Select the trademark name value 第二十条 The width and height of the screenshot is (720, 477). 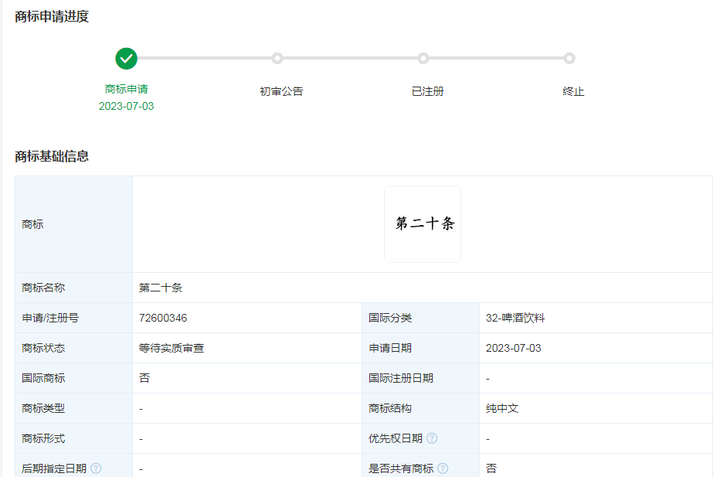point(161,288)
